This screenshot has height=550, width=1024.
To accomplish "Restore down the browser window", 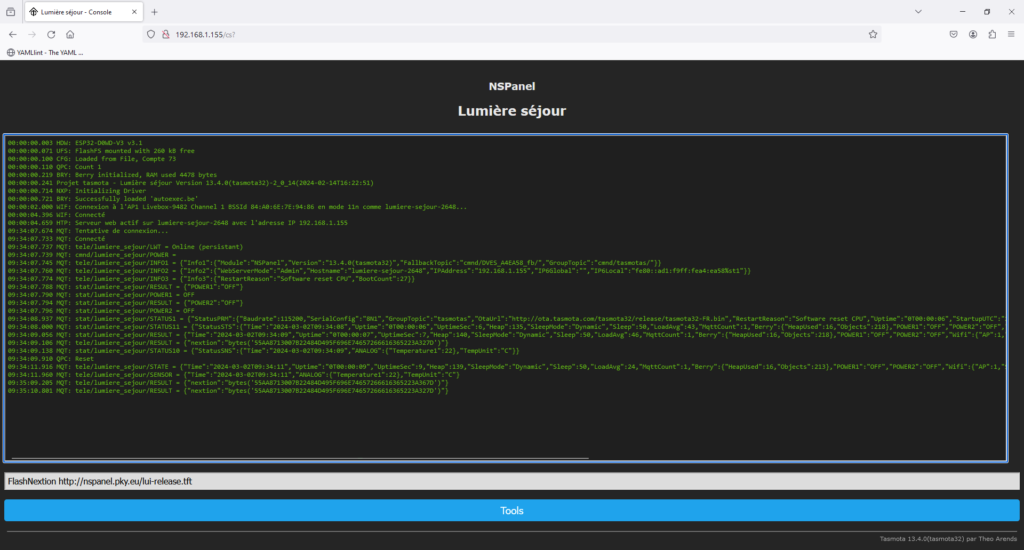I will (x=987, y=12).
